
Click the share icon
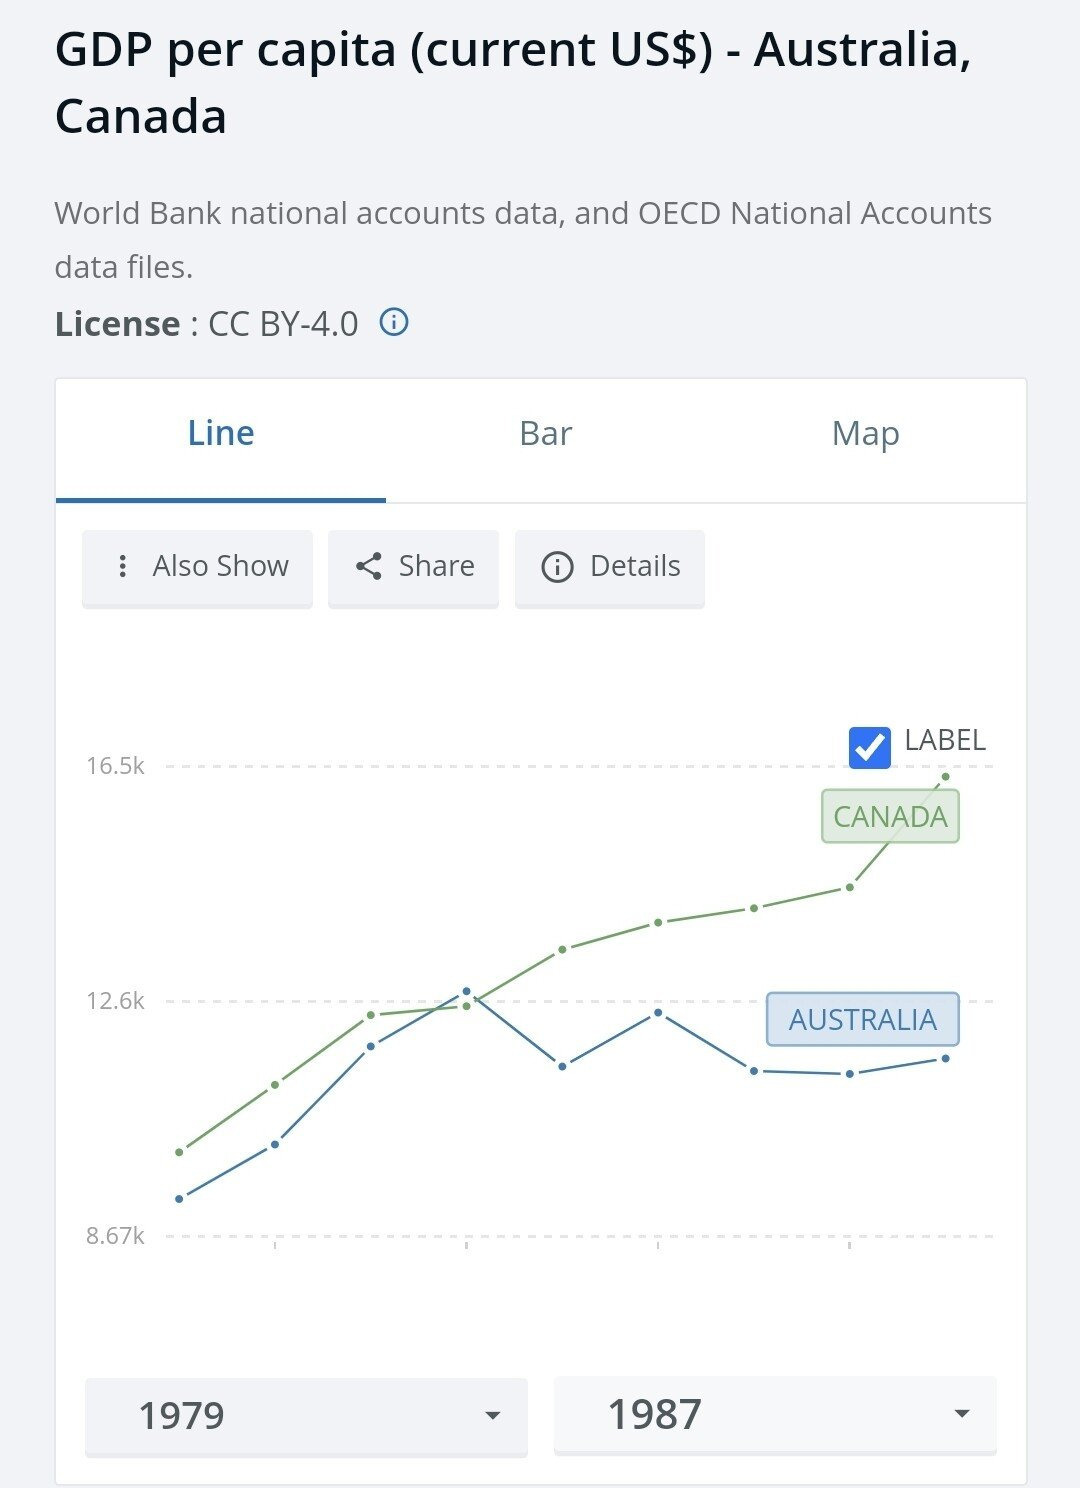369,567
